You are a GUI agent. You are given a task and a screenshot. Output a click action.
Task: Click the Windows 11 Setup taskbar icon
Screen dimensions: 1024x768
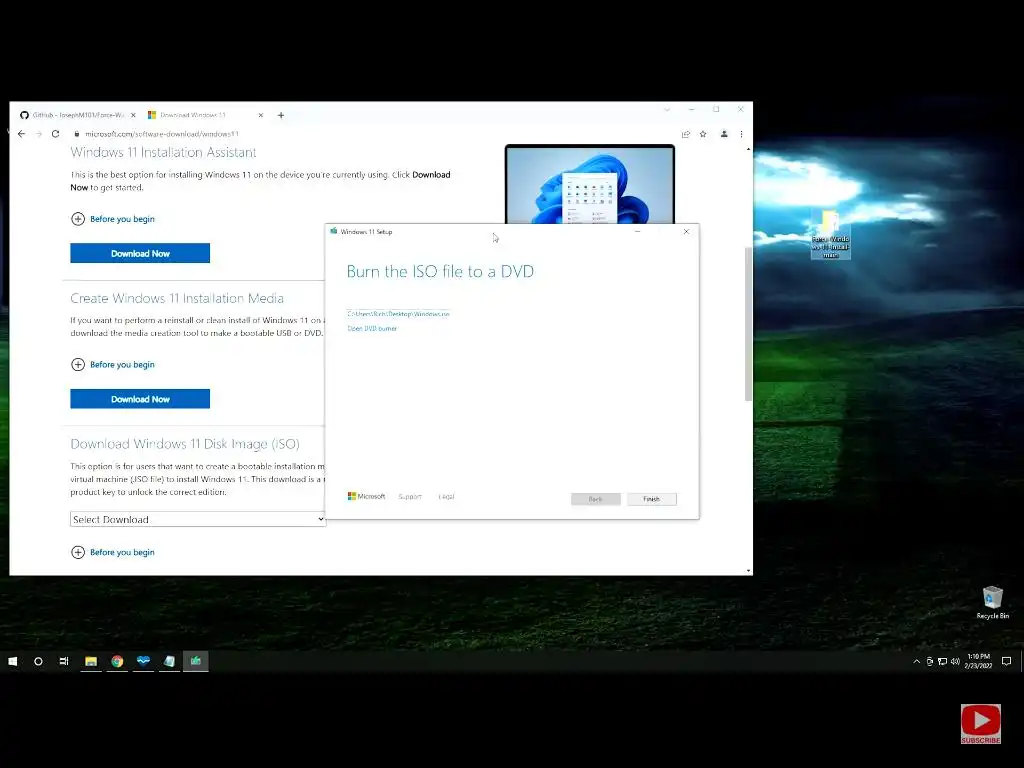point(195,661)
